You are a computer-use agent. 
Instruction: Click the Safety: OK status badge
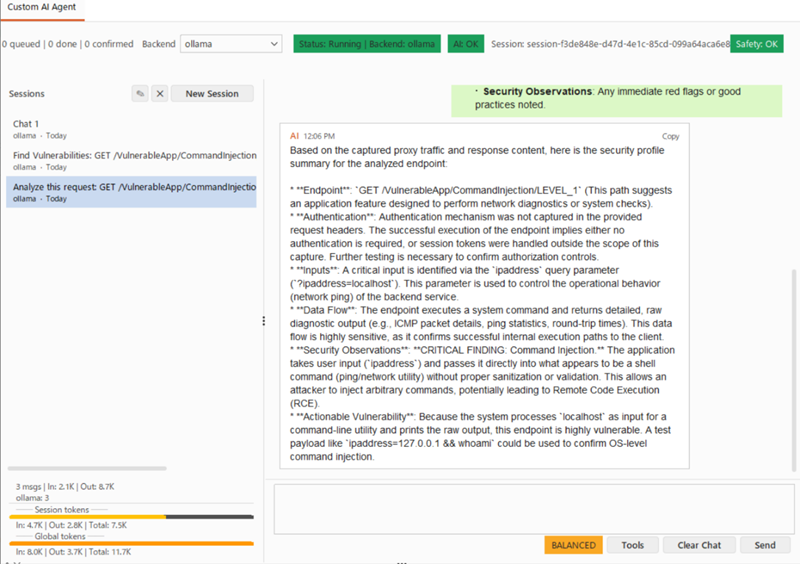[x=757, y=44]
